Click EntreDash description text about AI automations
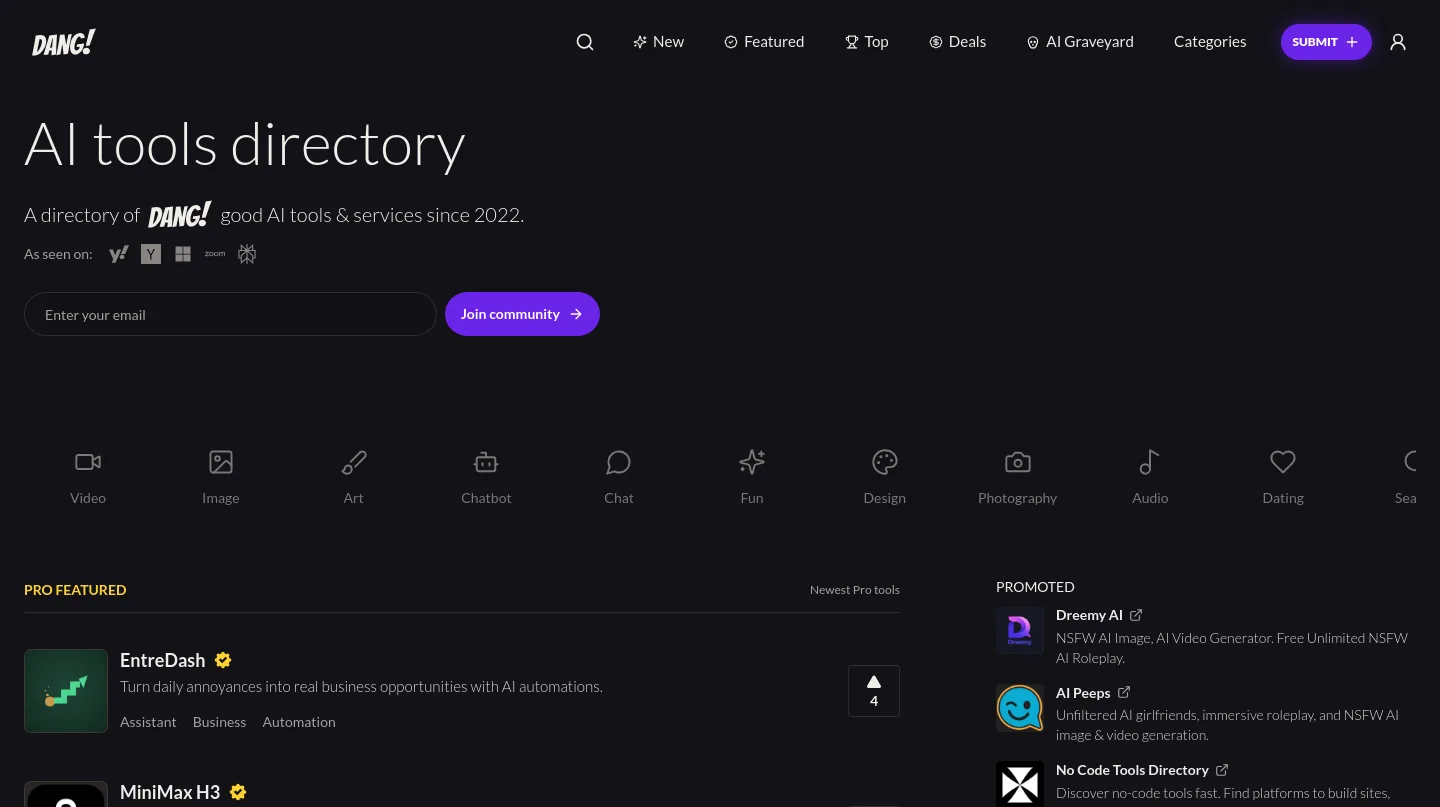The width and height of the screenshot is (1440, 807). tap(361, 687)
